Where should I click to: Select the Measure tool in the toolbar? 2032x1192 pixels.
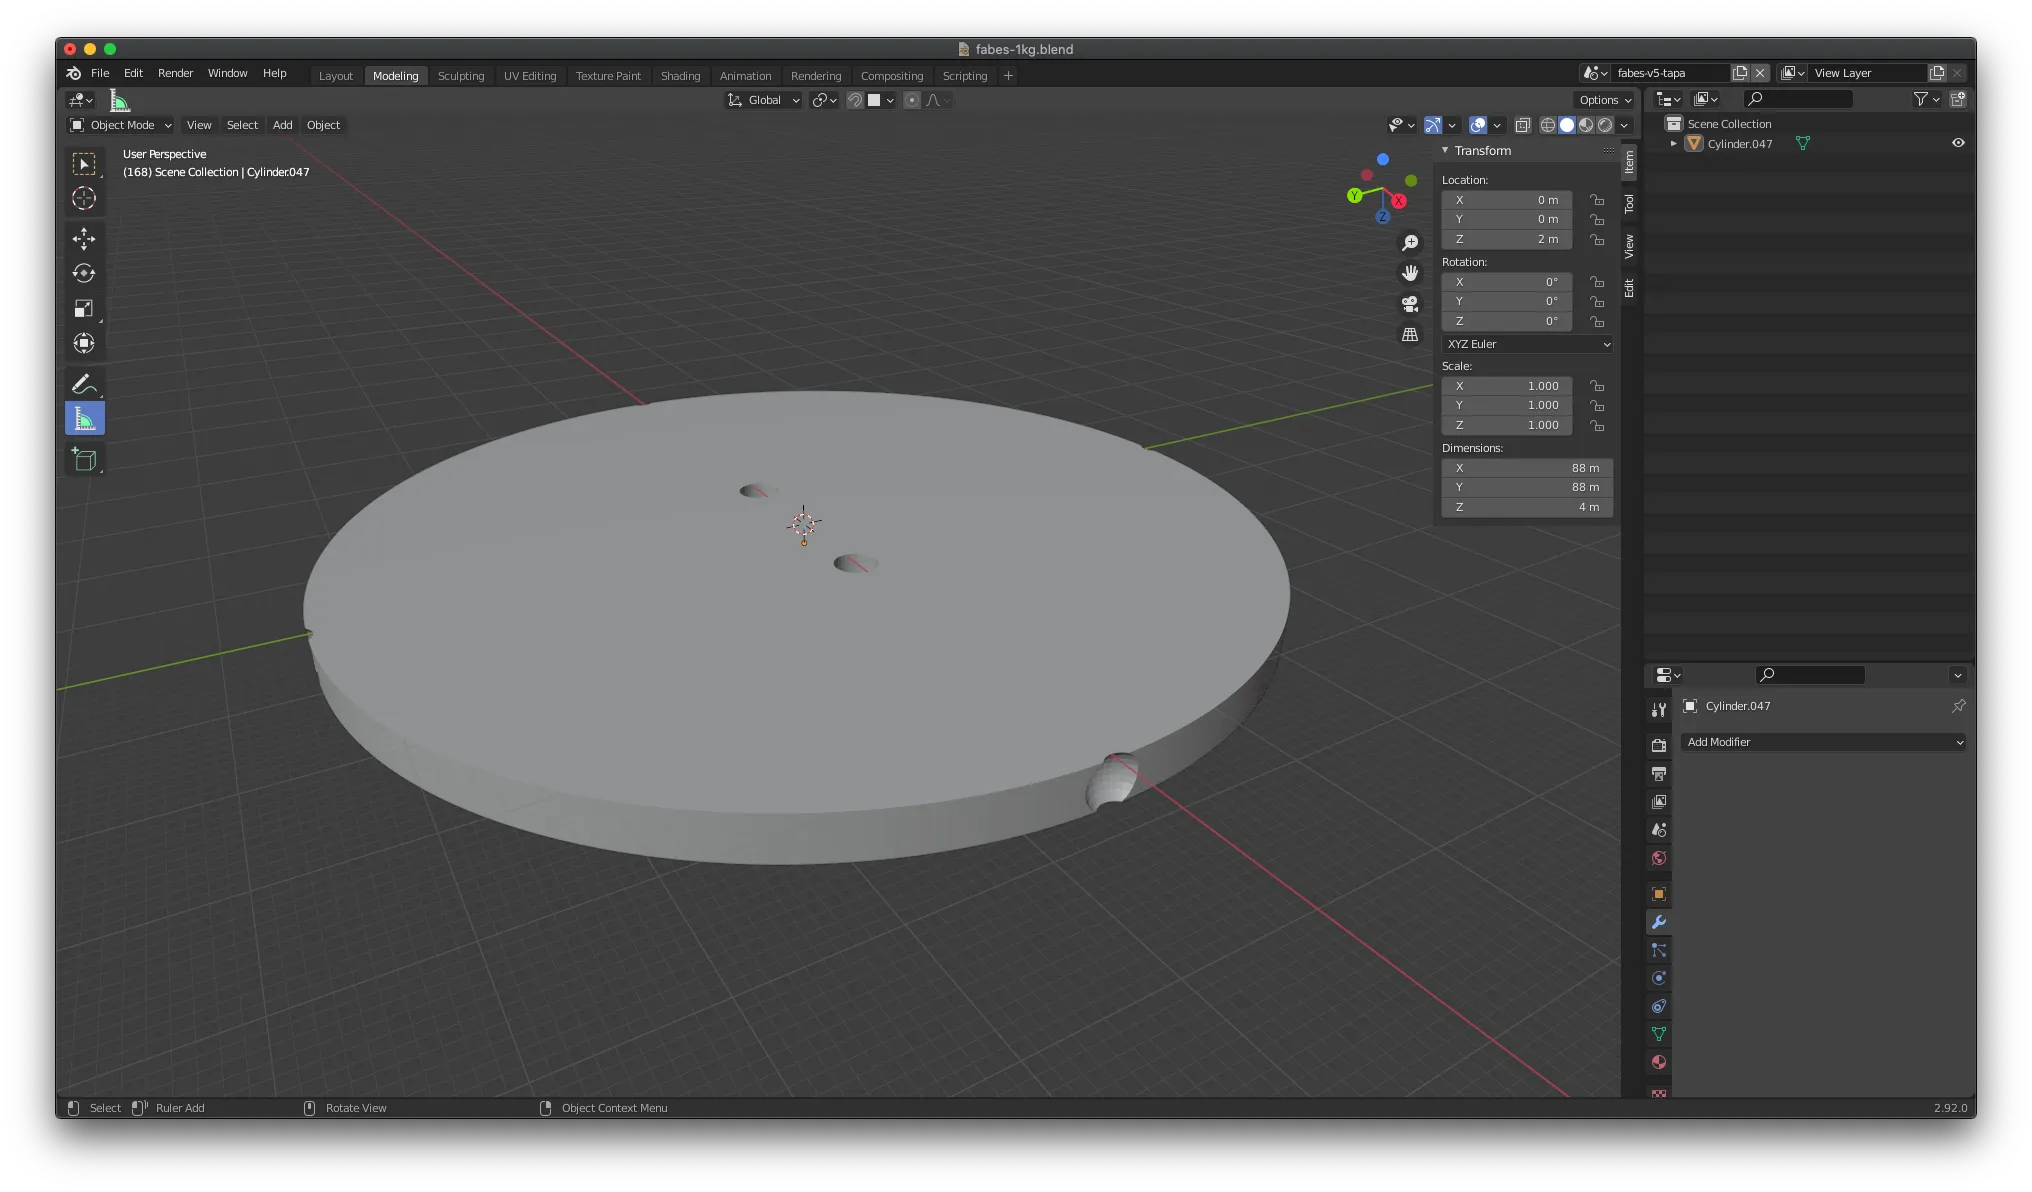coord(85,418)
